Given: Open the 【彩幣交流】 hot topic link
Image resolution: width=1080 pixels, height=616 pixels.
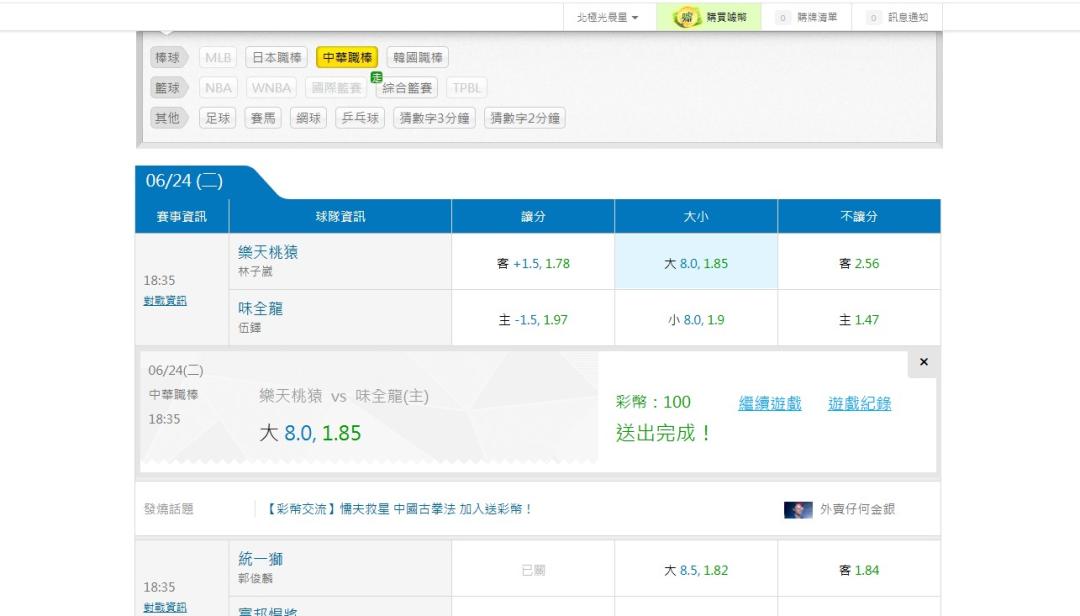Looking at the screenshot, I should point(398,509).
